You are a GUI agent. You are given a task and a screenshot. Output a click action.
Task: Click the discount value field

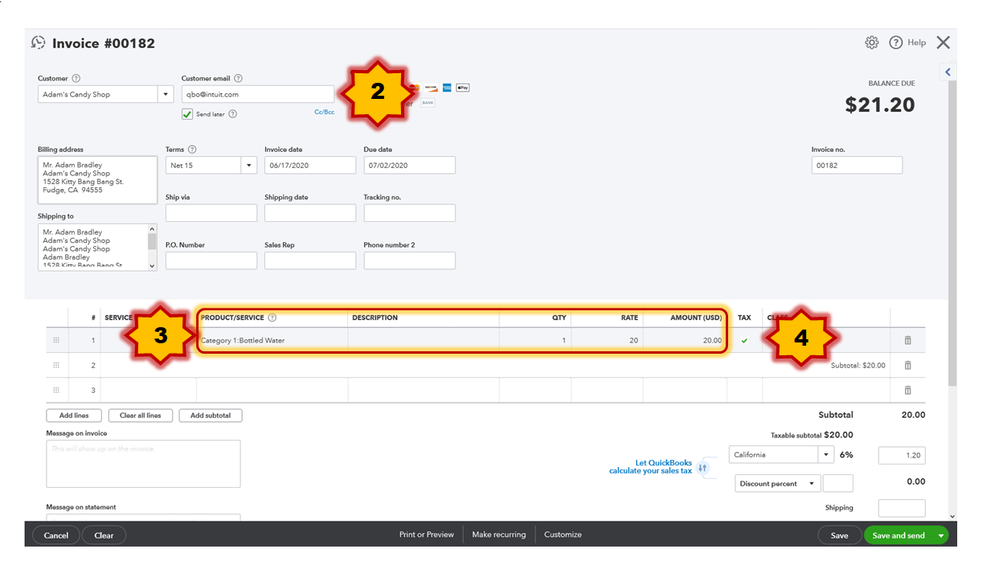click(x=838, y=484)
